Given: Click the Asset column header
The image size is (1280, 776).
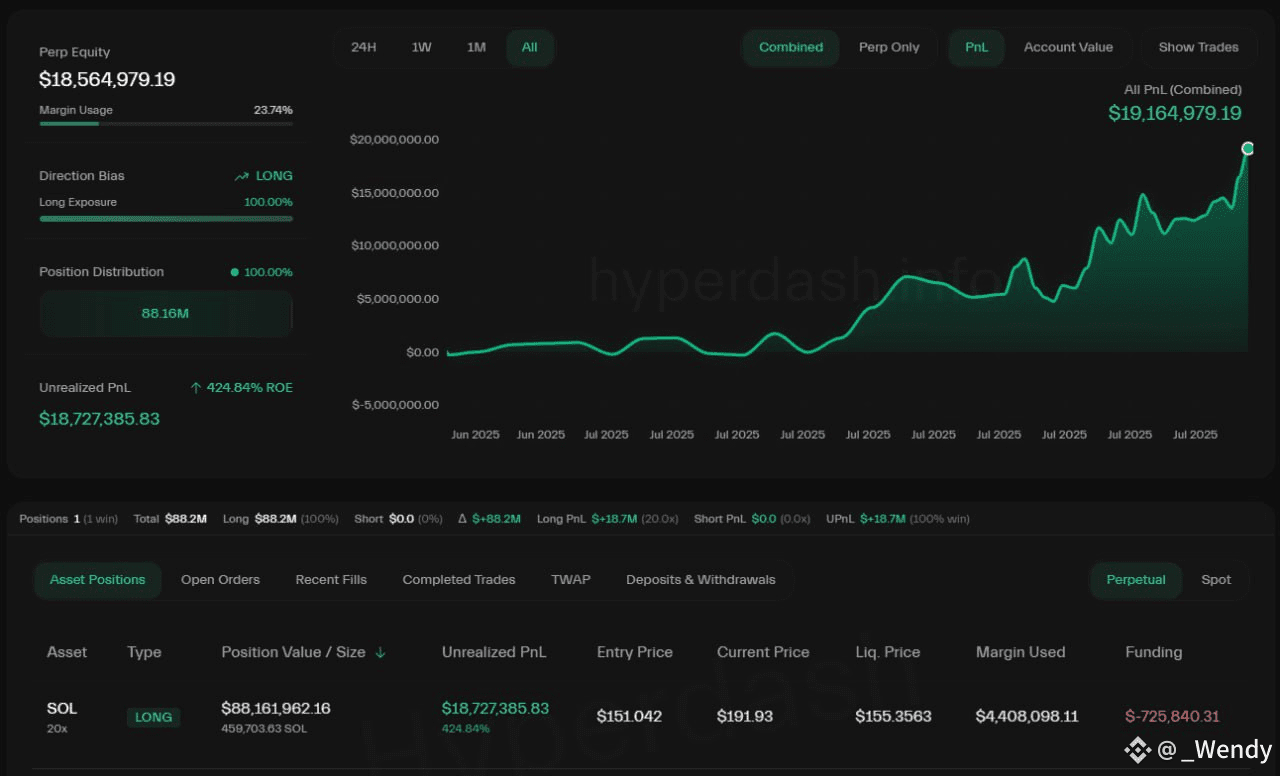Looking at the screenshot, I should [x=67, y=652].
